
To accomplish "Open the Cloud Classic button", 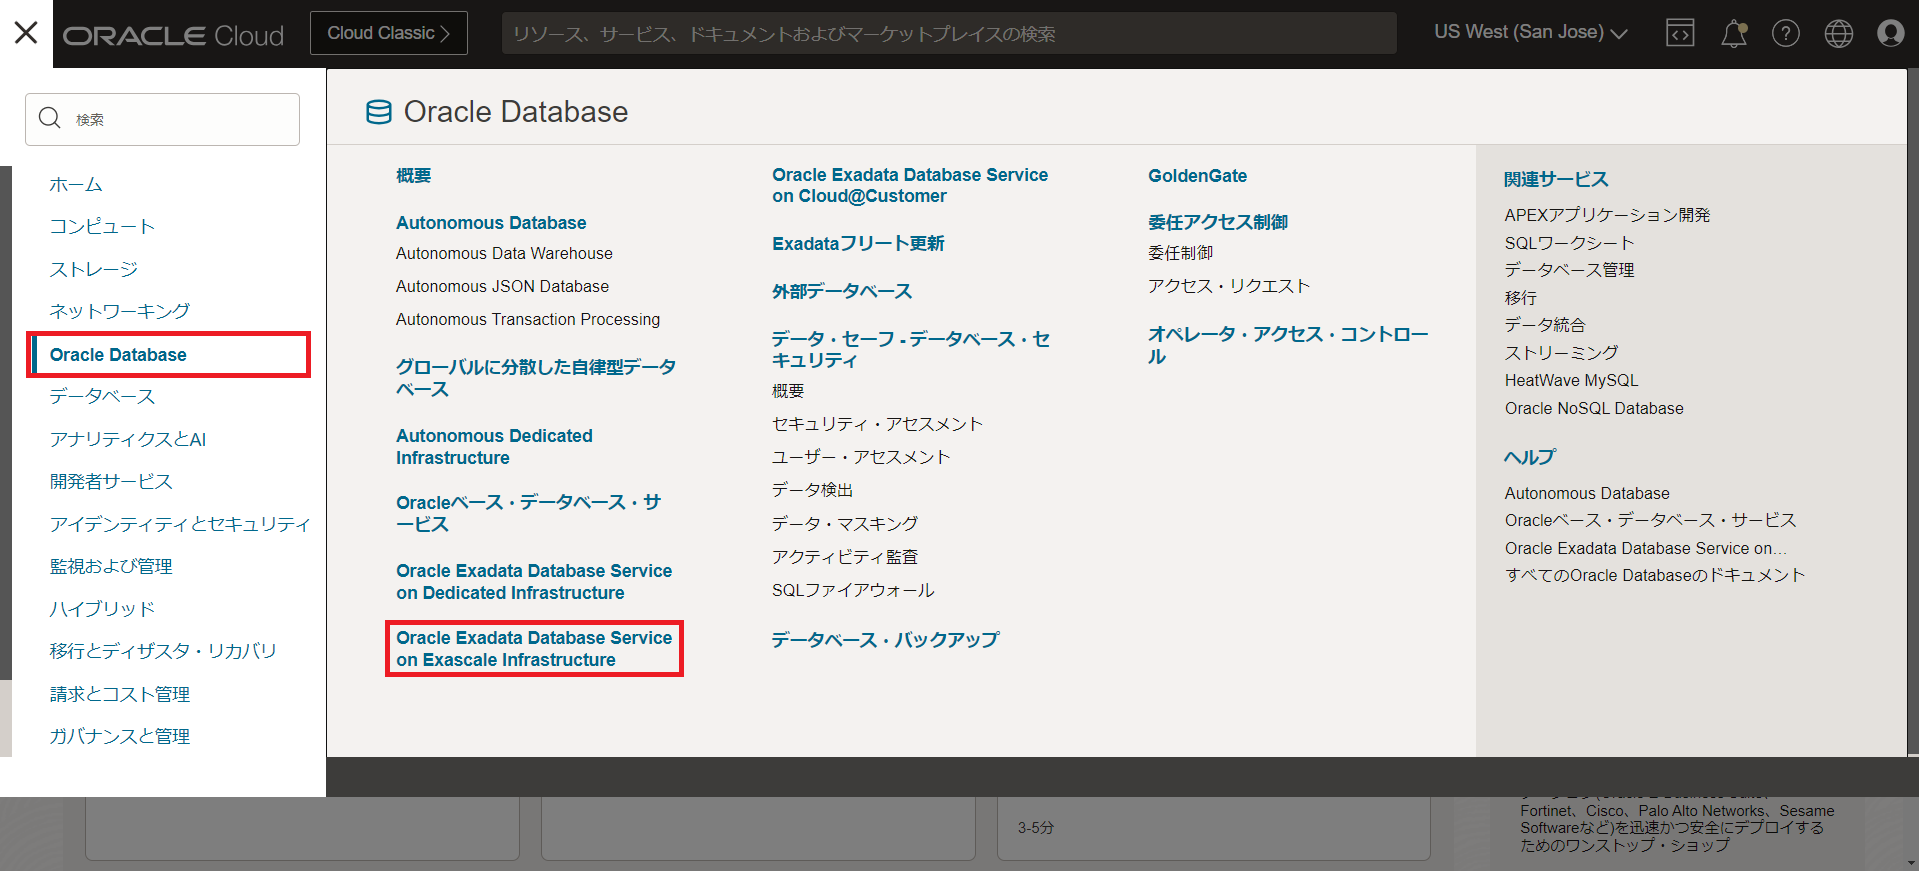I will pos(388,33).
